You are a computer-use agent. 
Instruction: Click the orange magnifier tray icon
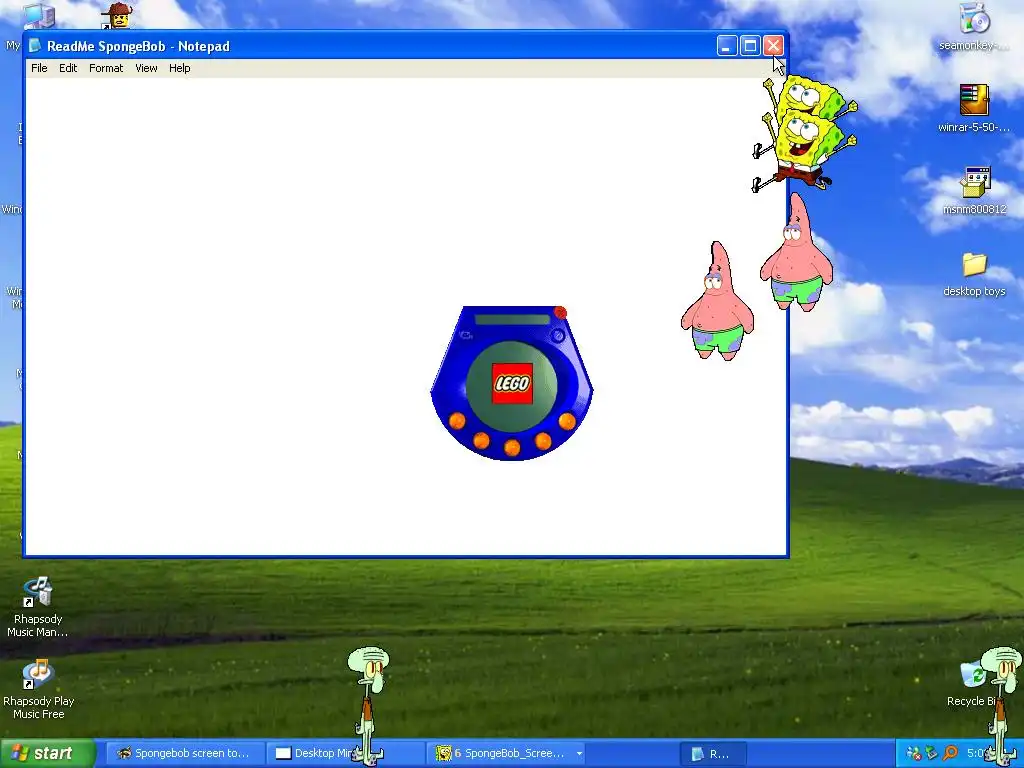950,754
